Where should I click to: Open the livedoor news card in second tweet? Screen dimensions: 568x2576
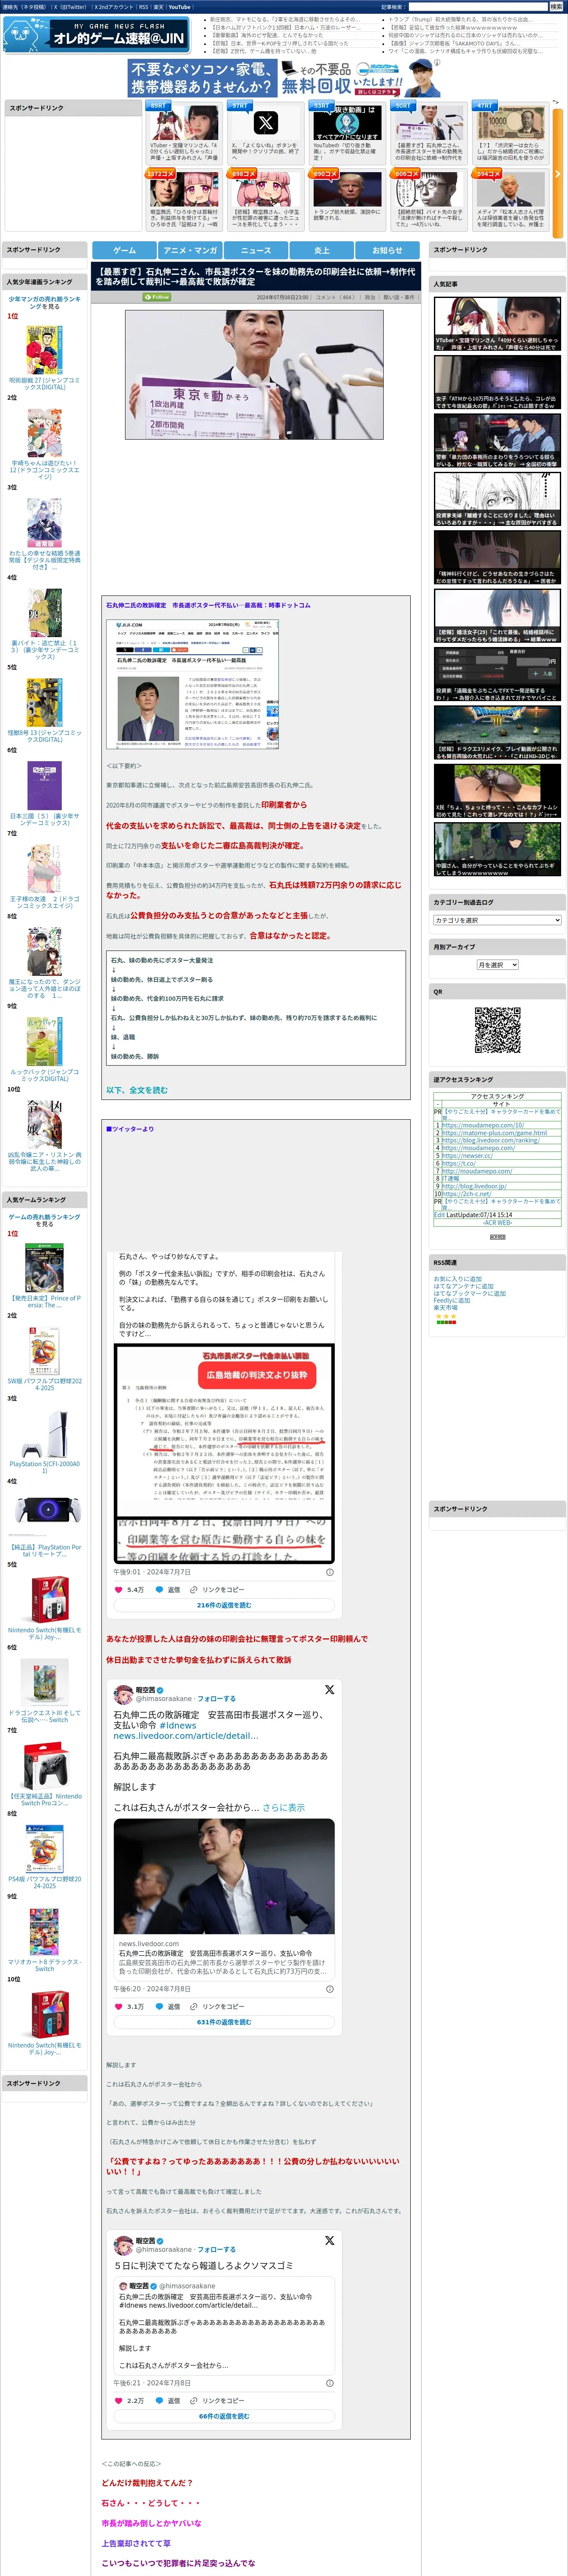[224, 1899]
